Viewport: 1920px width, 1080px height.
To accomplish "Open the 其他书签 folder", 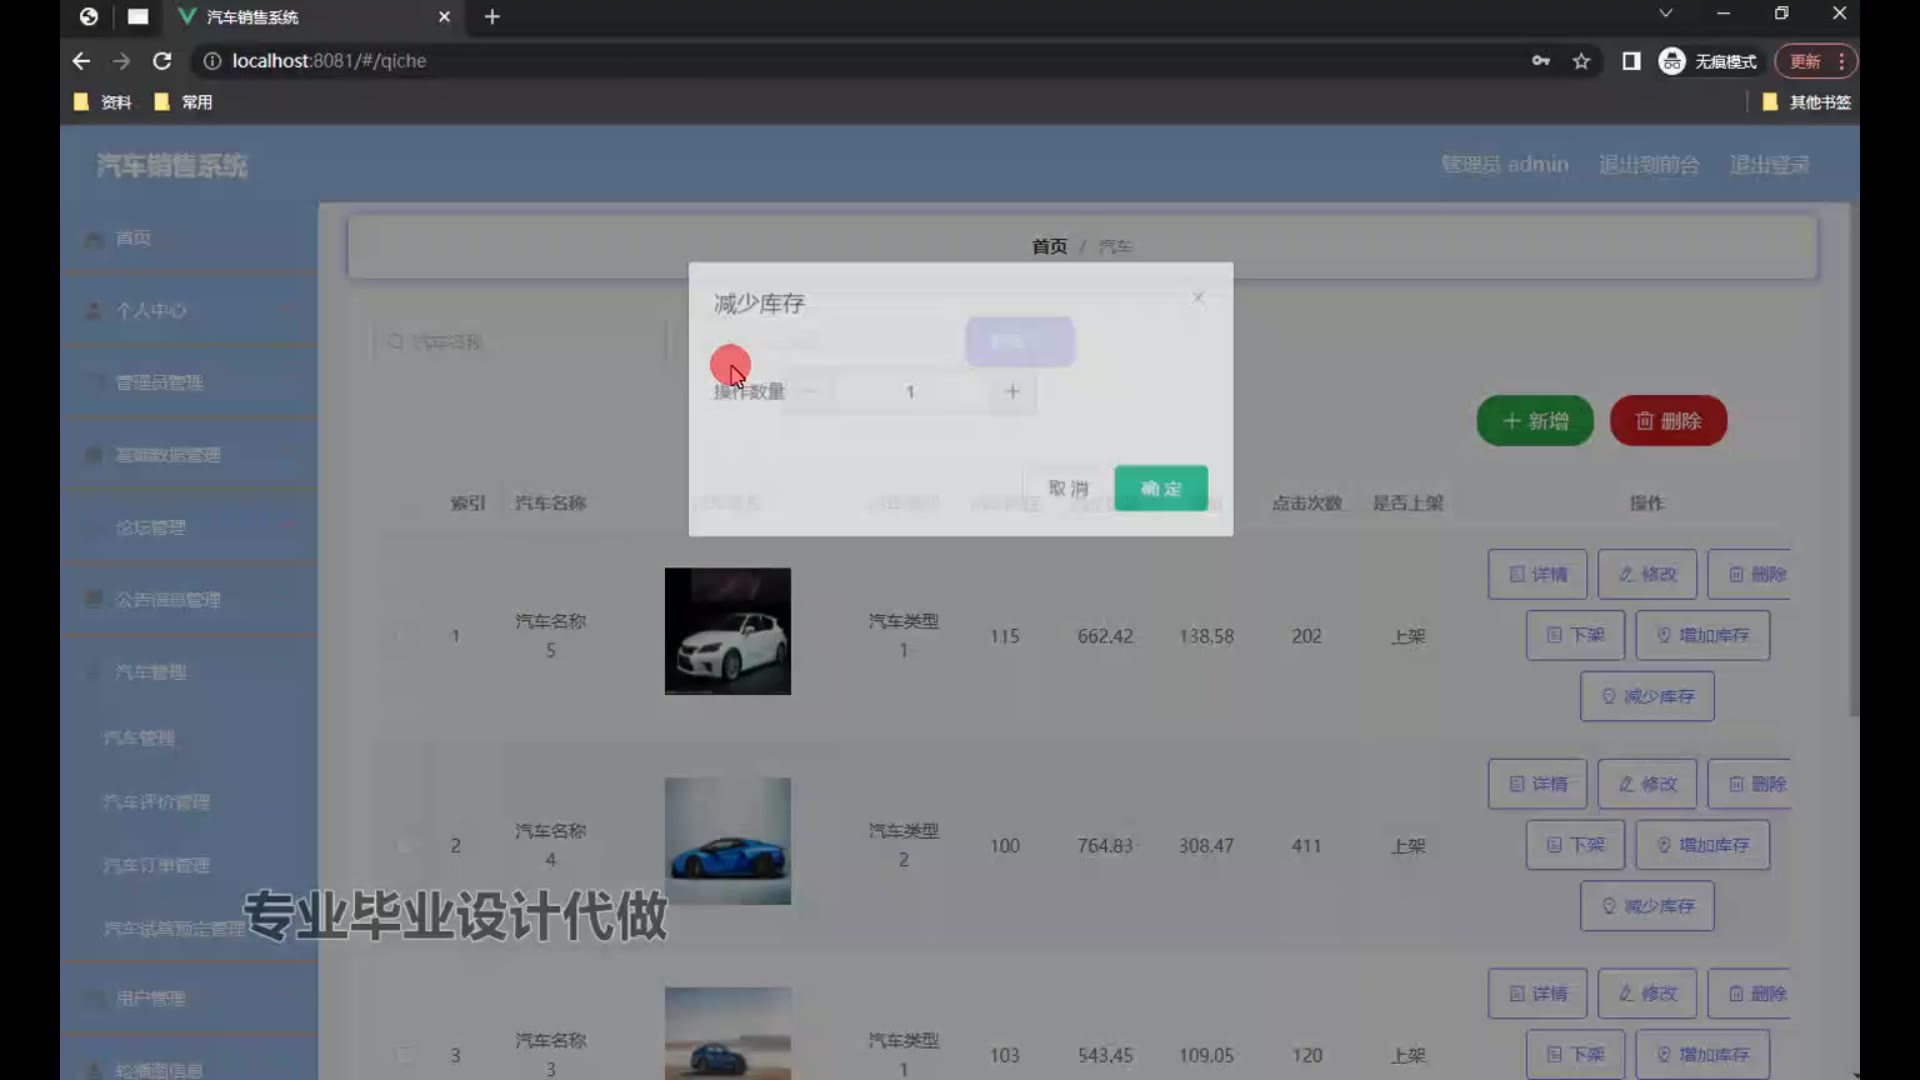I will click(1806, 102).
